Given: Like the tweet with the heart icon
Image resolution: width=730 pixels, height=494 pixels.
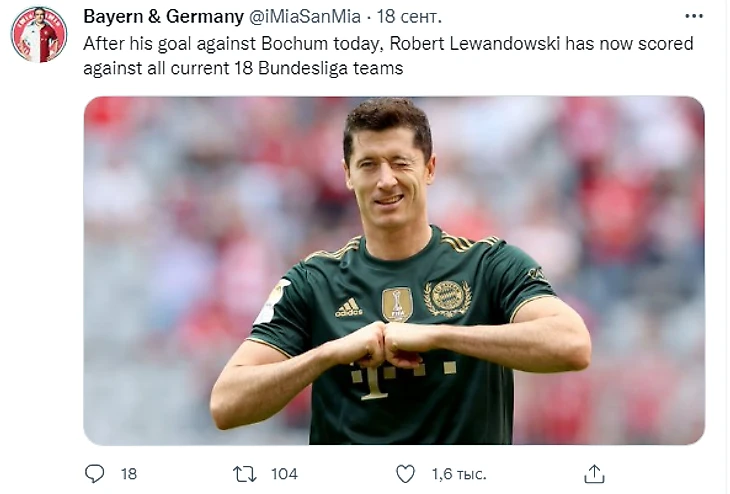Looking at the screenshot, I should click(405, 474).
